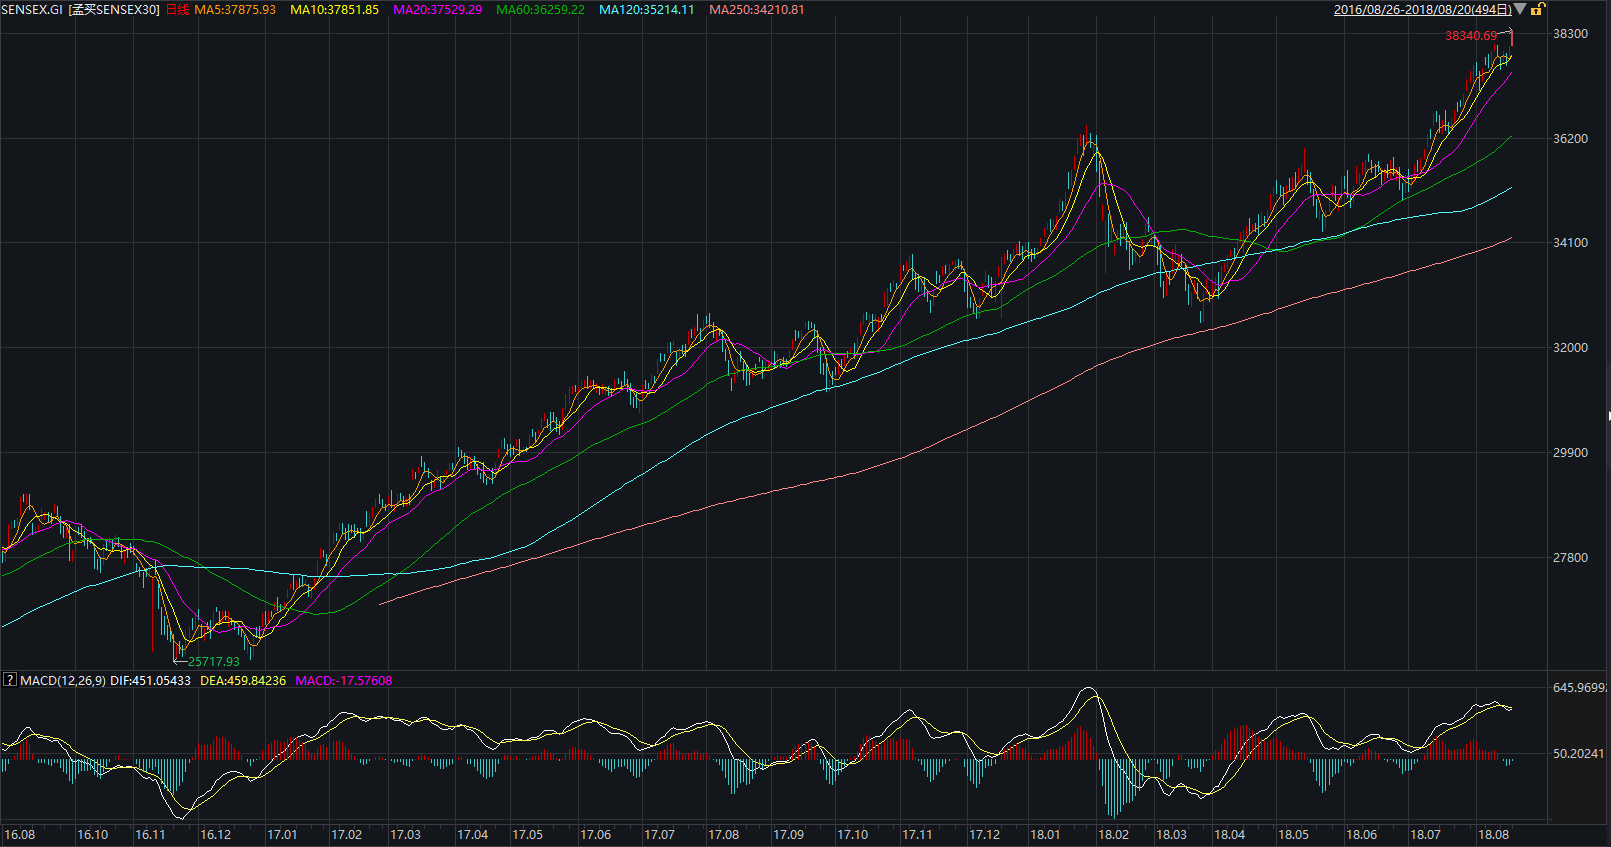Click the unlock padlock icon
1611x847 pixels.
click(x=1538, y=9)
